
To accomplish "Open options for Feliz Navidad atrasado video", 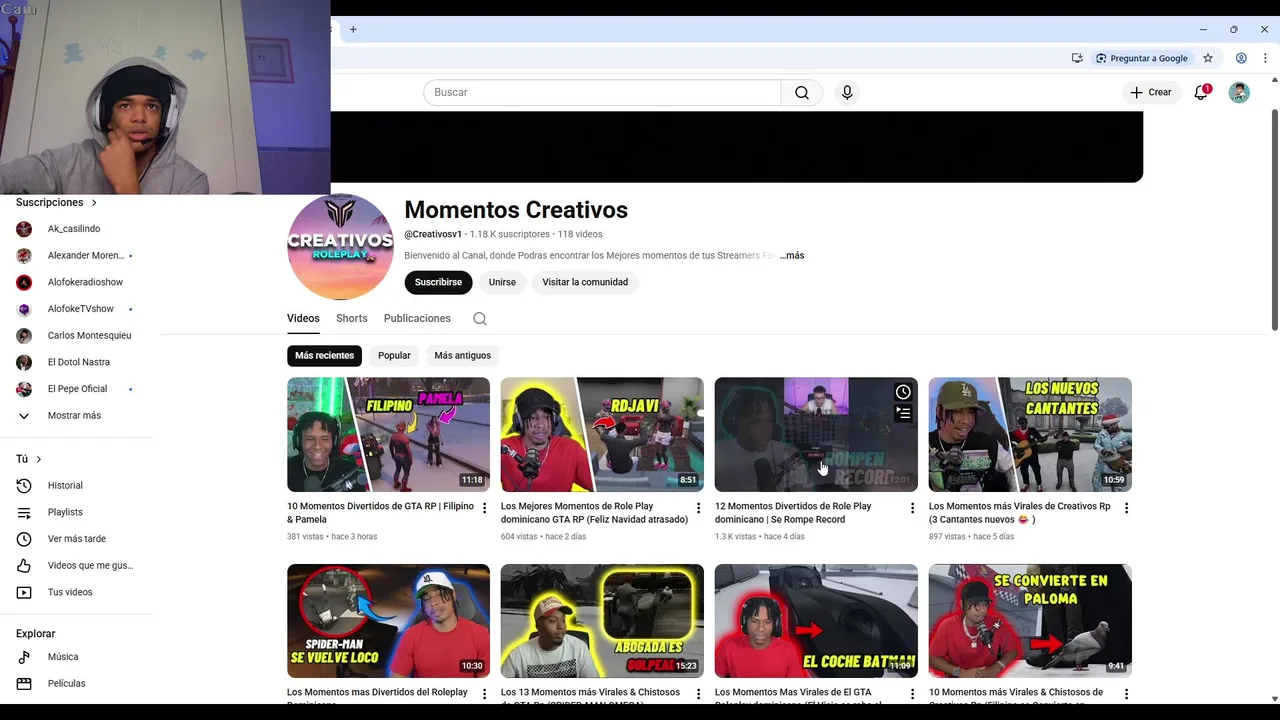I will (698, 508).
